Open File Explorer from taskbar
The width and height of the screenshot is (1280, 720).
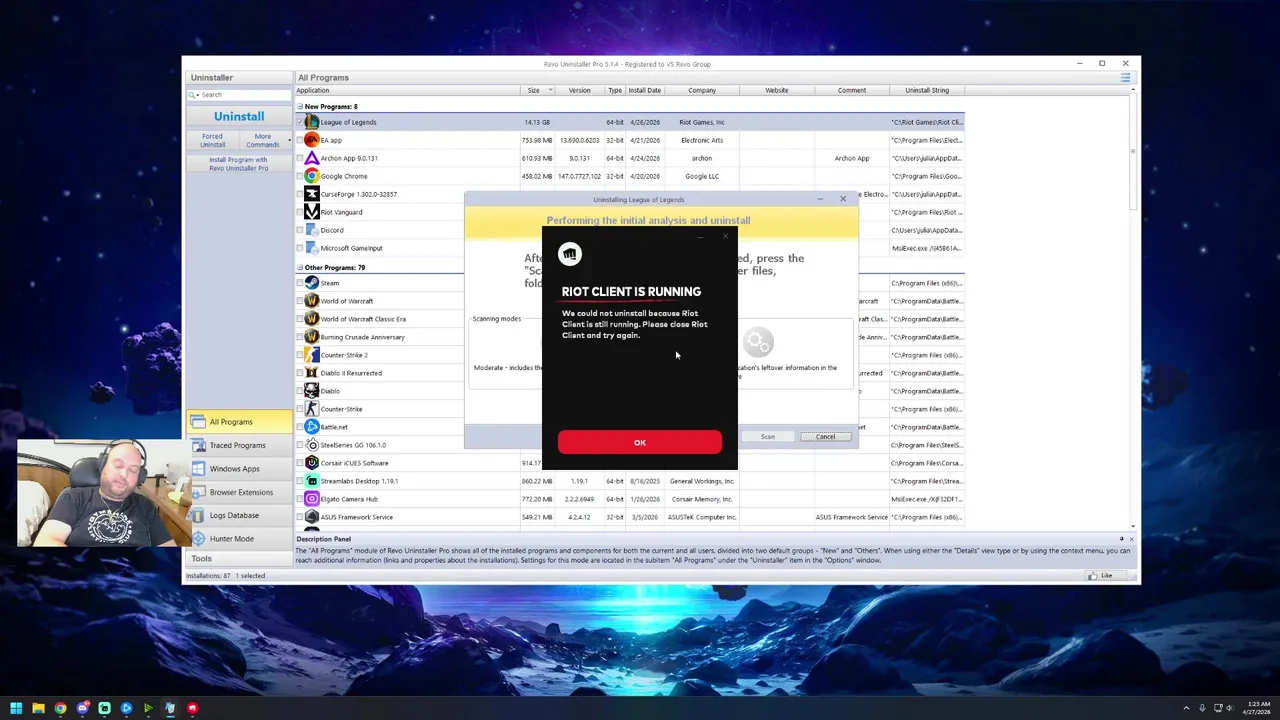[x=38, y=708]
